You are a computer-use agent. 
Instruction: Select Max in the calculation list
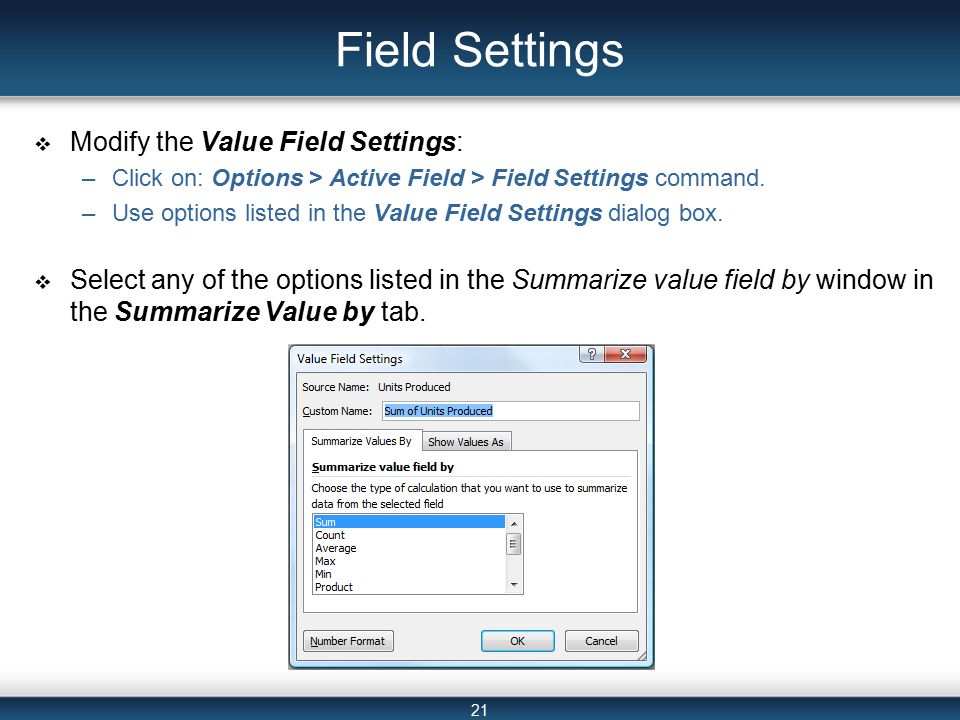click(x=409, y=561)
